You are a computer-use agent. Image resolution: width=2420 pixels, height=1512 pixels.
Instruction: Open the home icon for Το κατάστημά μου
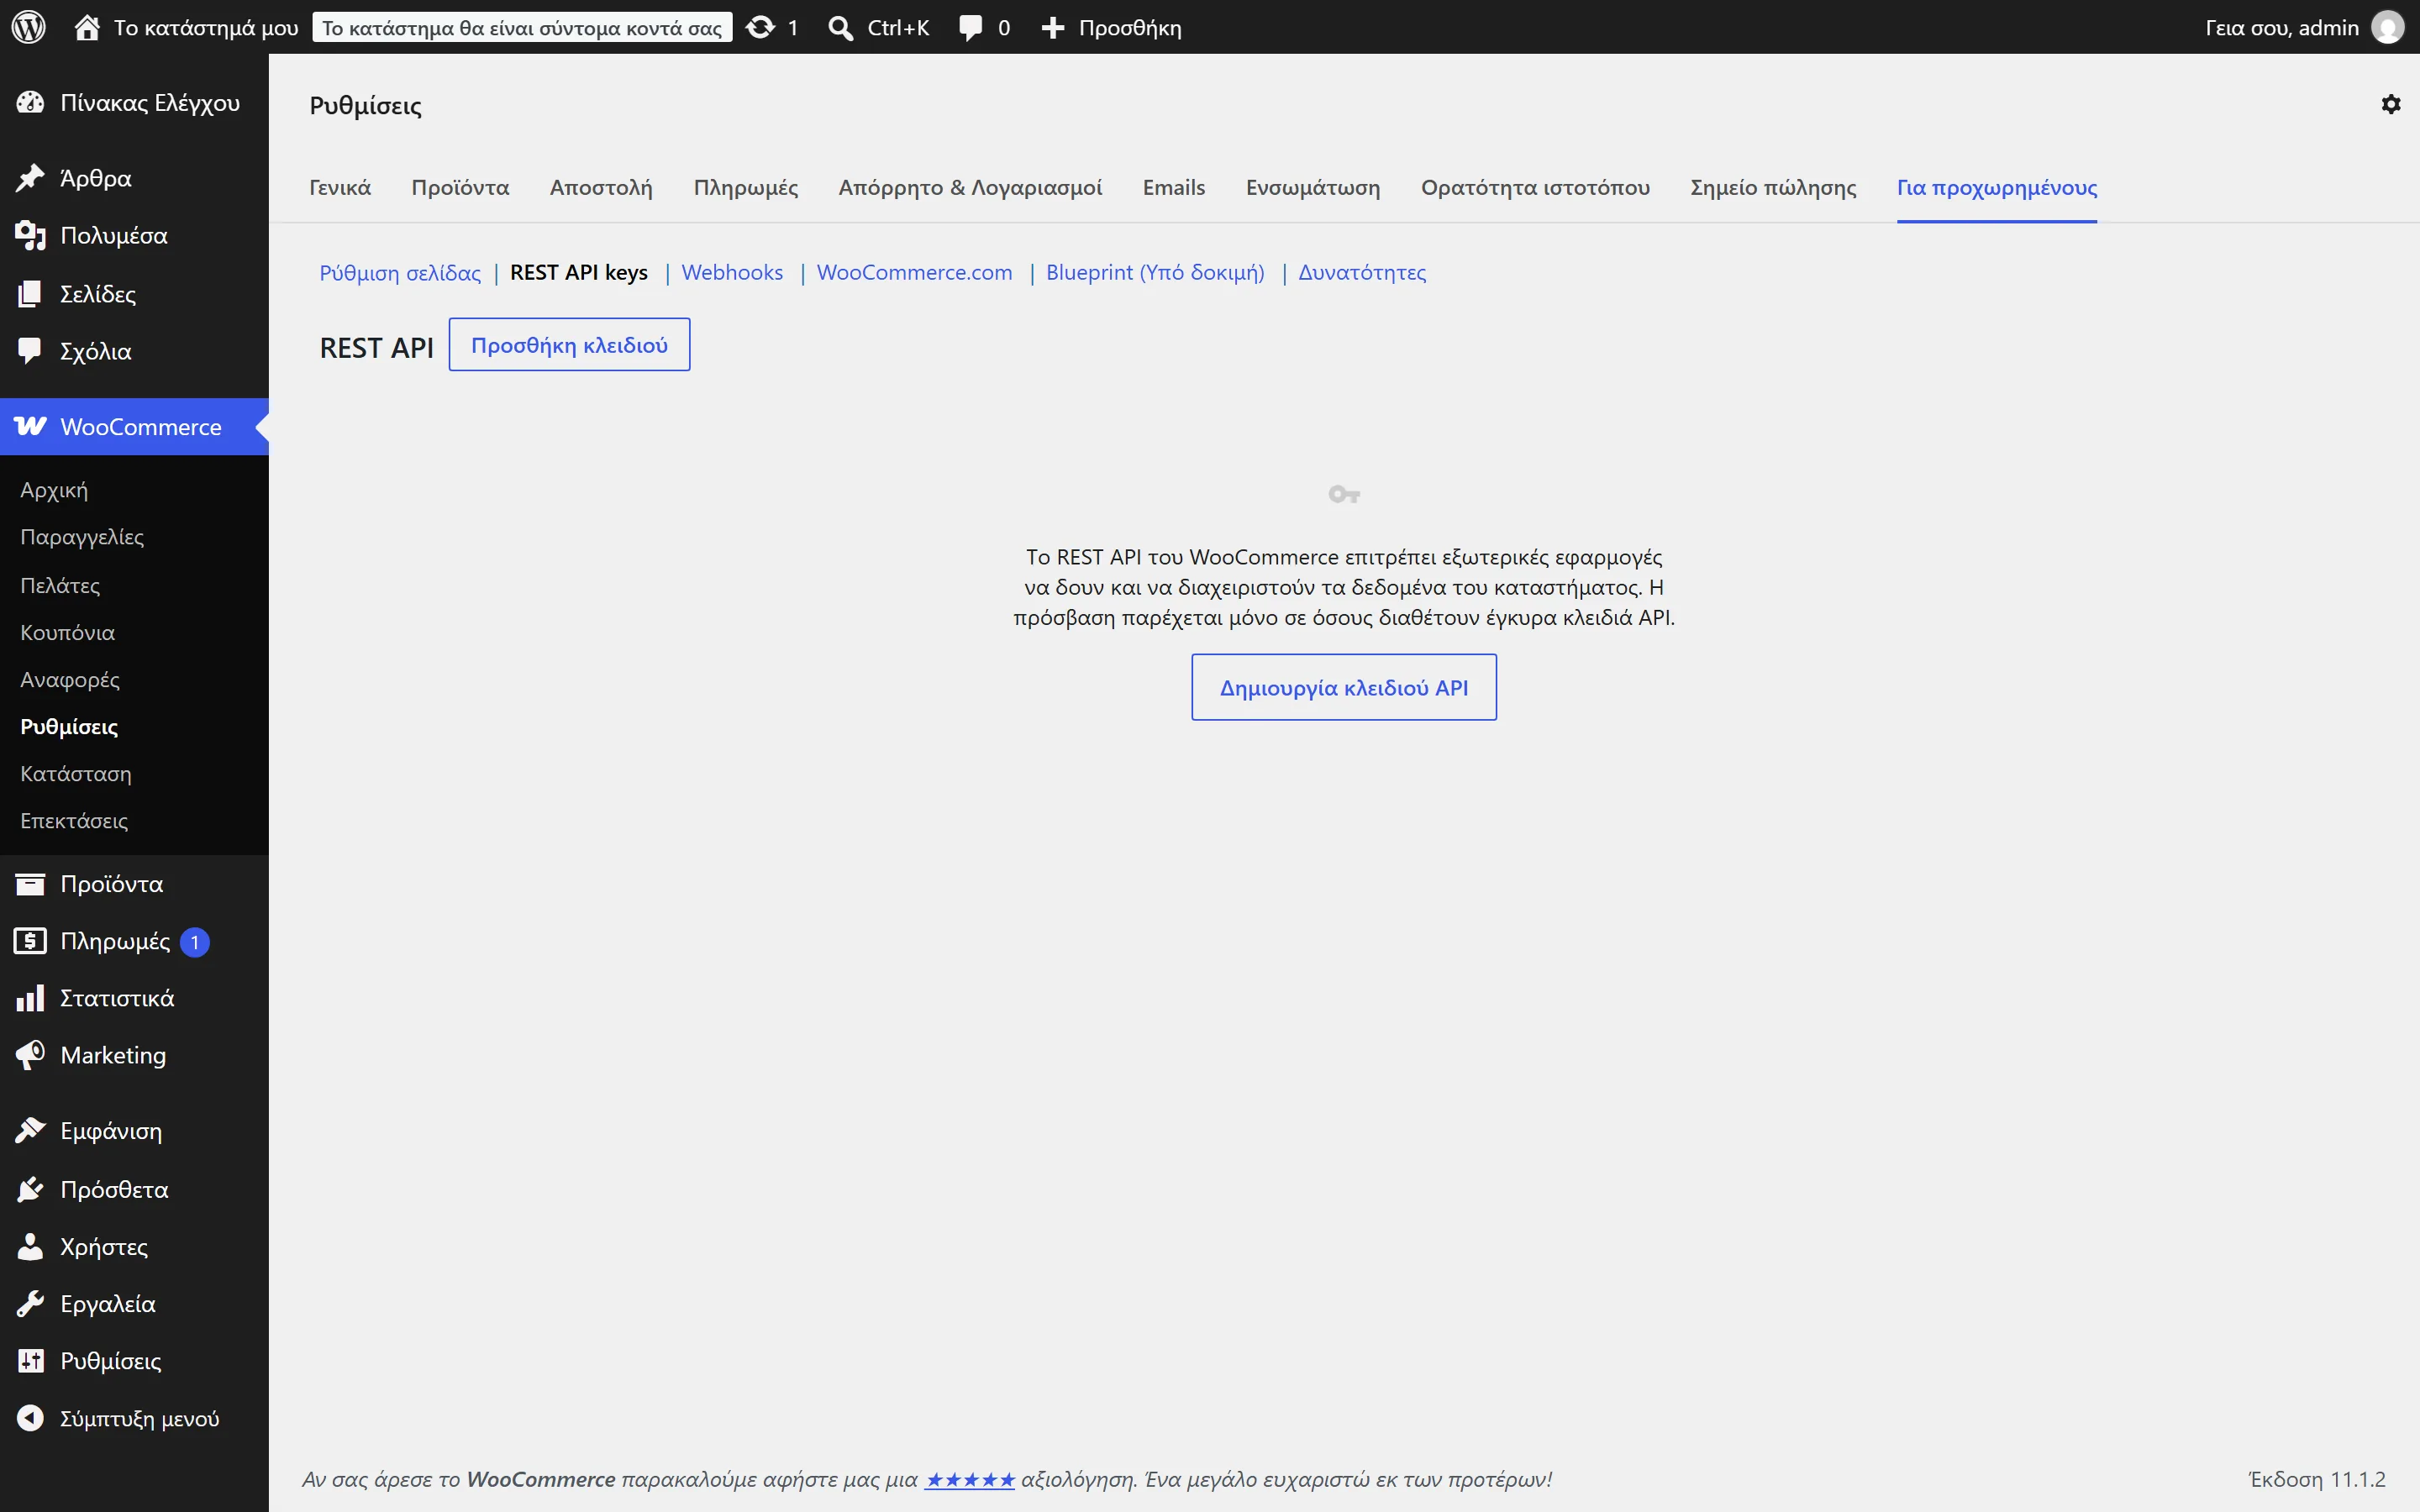[87, 27]
